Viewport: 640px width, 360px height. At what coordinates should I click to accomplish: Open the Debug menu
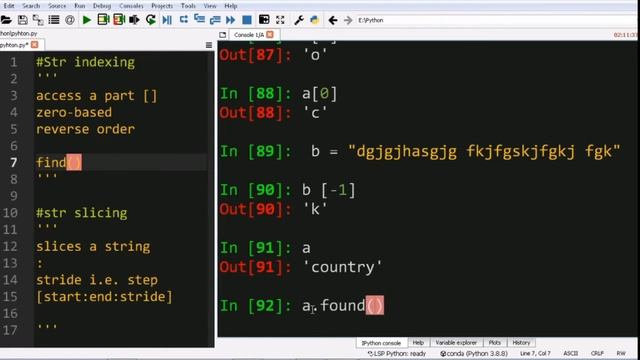tap(102, 6)
